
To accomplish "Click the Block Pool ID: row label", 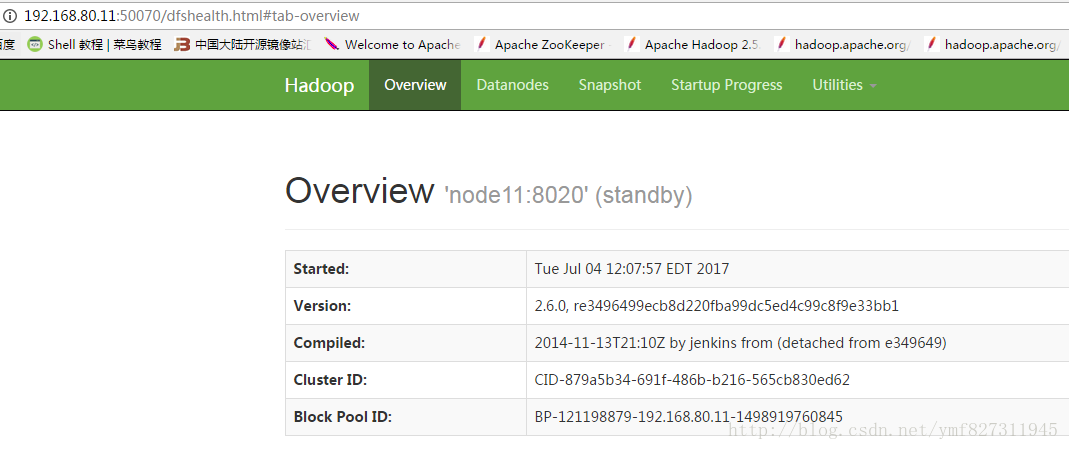I will pyautogui.click(x=342, y=417).
